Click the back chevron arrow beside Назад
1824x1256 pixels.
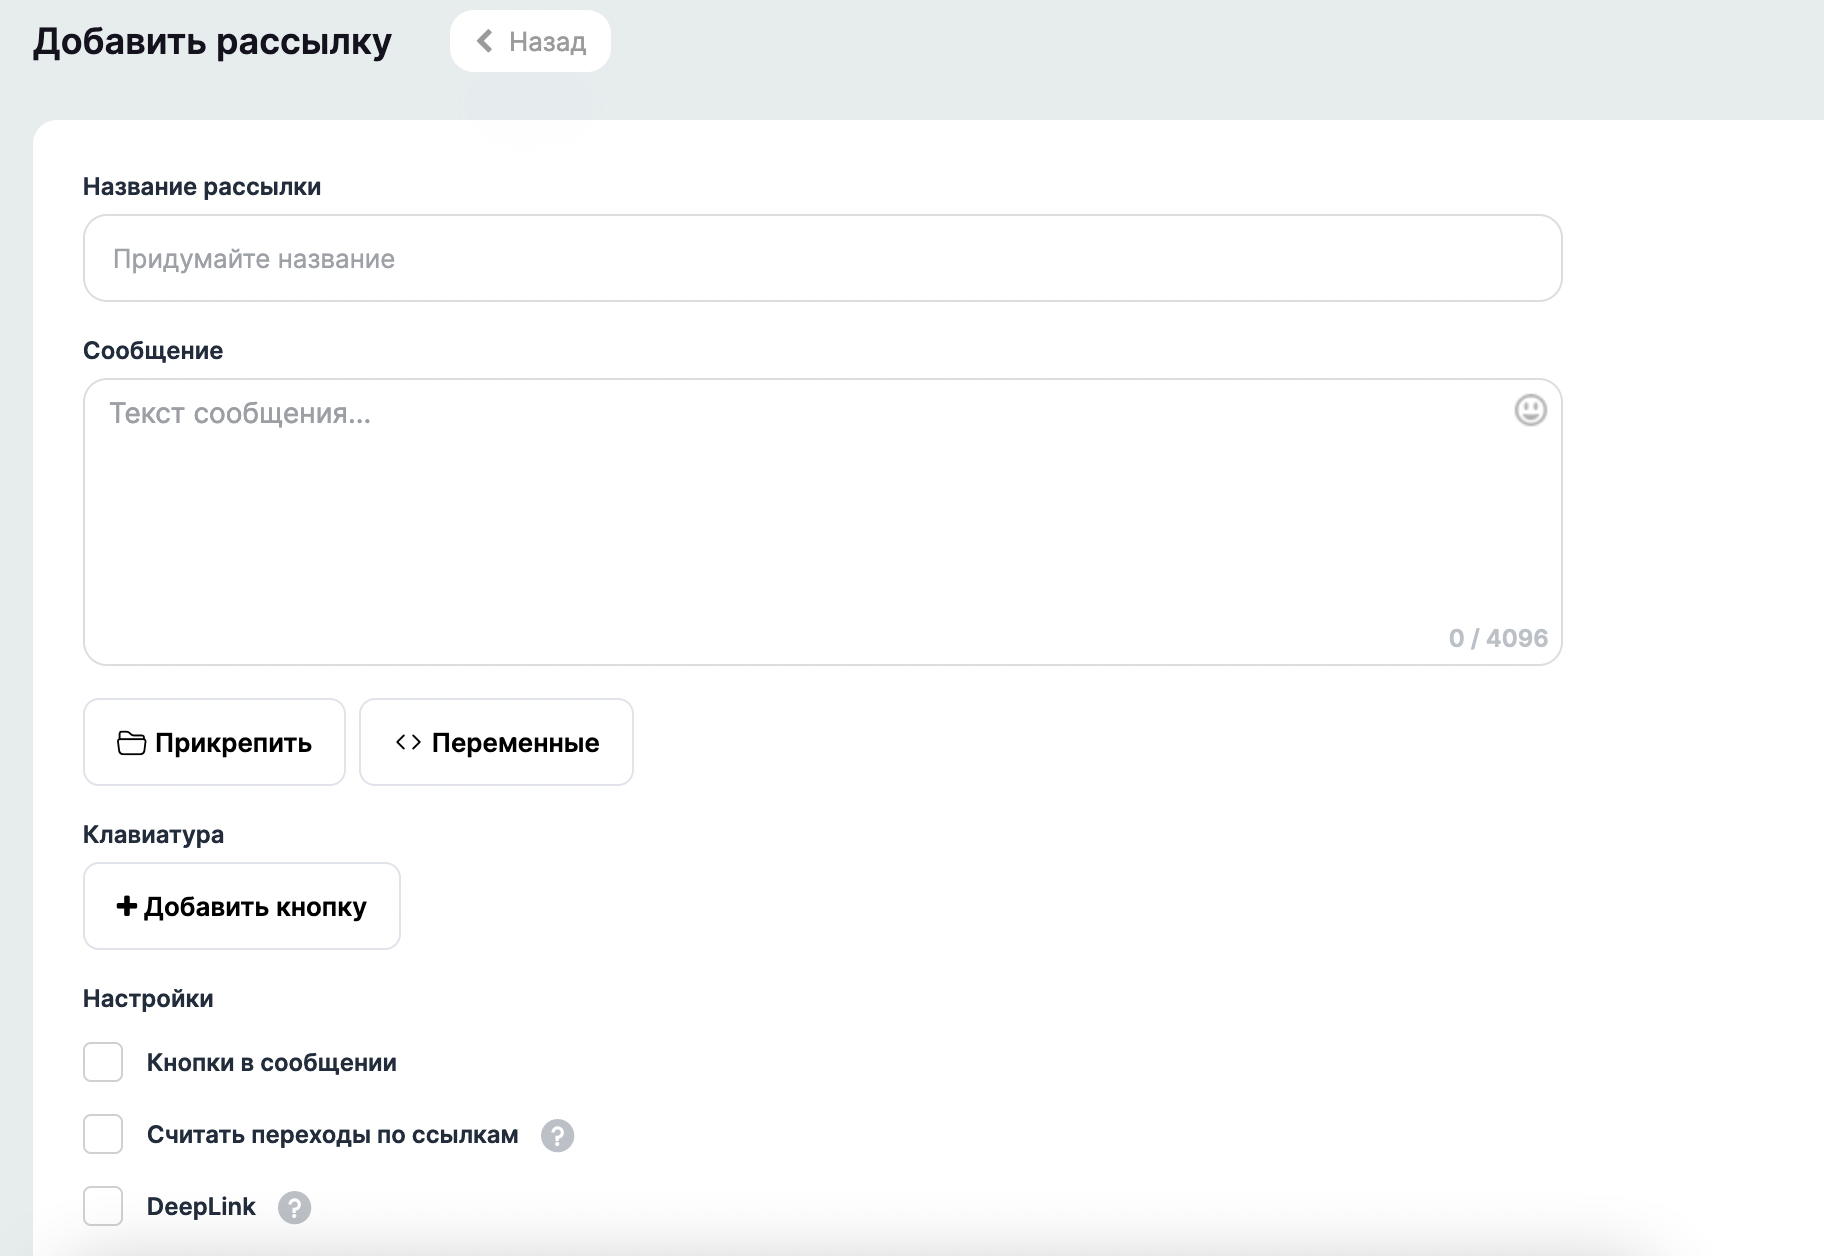(485, 41)
